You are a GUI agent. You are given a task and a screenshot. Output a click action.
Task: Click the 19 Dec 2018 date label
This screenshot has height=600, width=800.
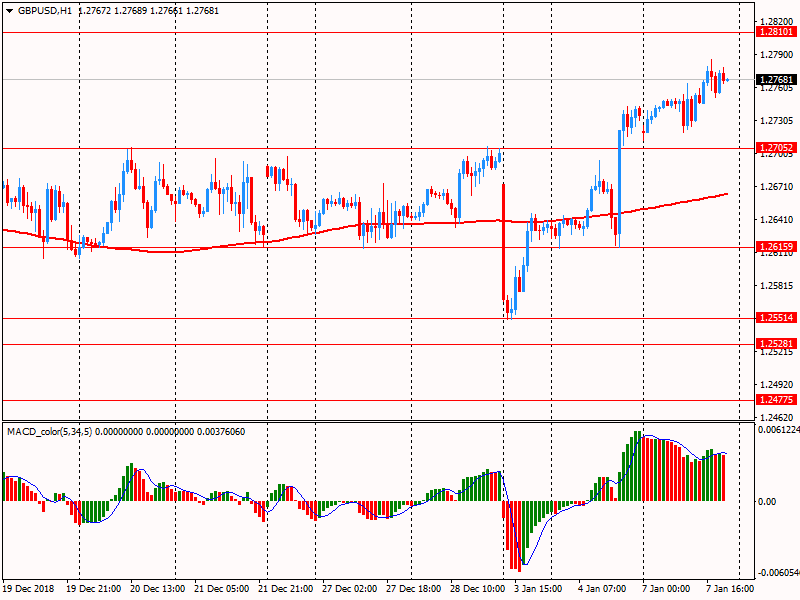pyautogui.click(x=30, y=590)
